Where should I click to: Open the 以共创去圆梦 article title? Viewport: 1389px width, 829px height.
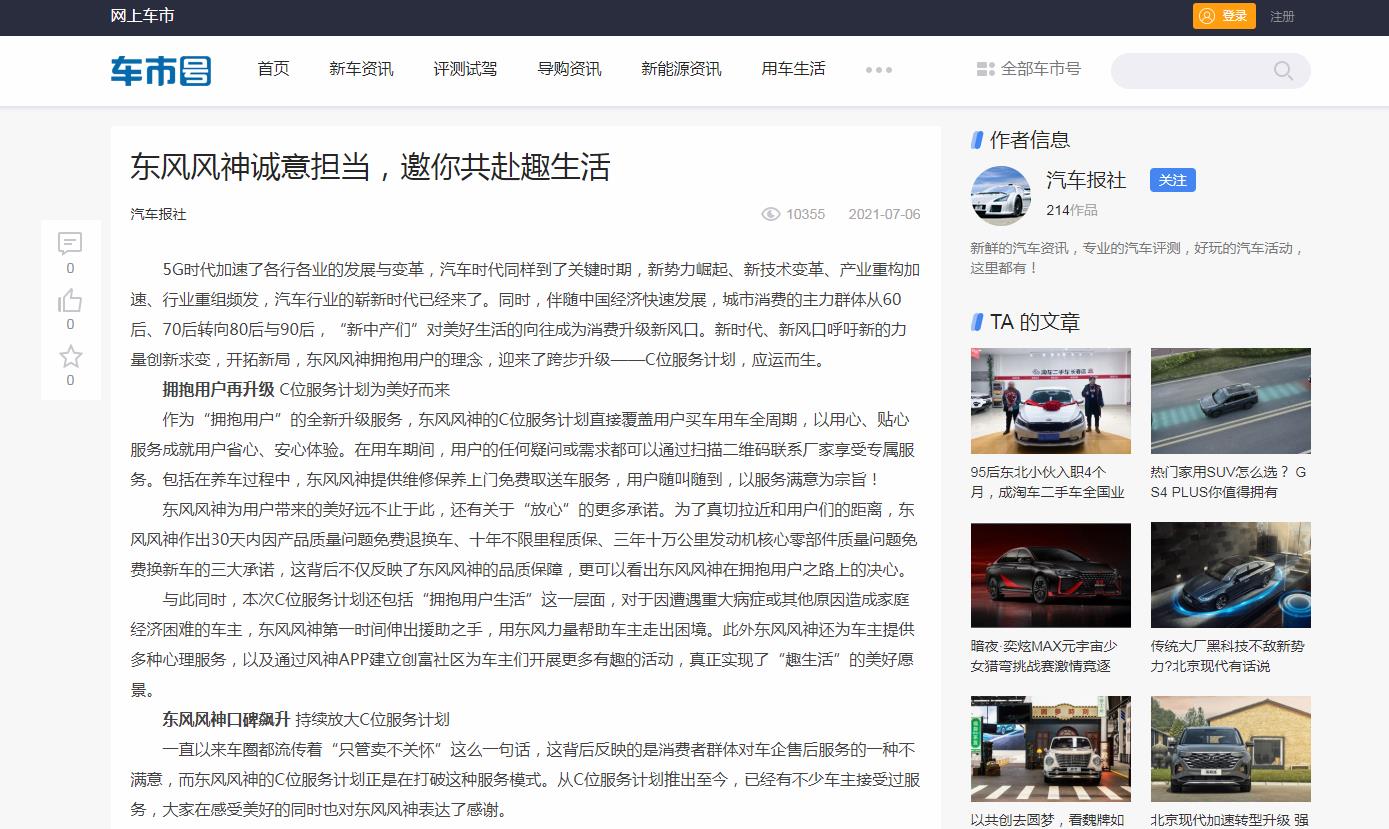(1048, 820)
